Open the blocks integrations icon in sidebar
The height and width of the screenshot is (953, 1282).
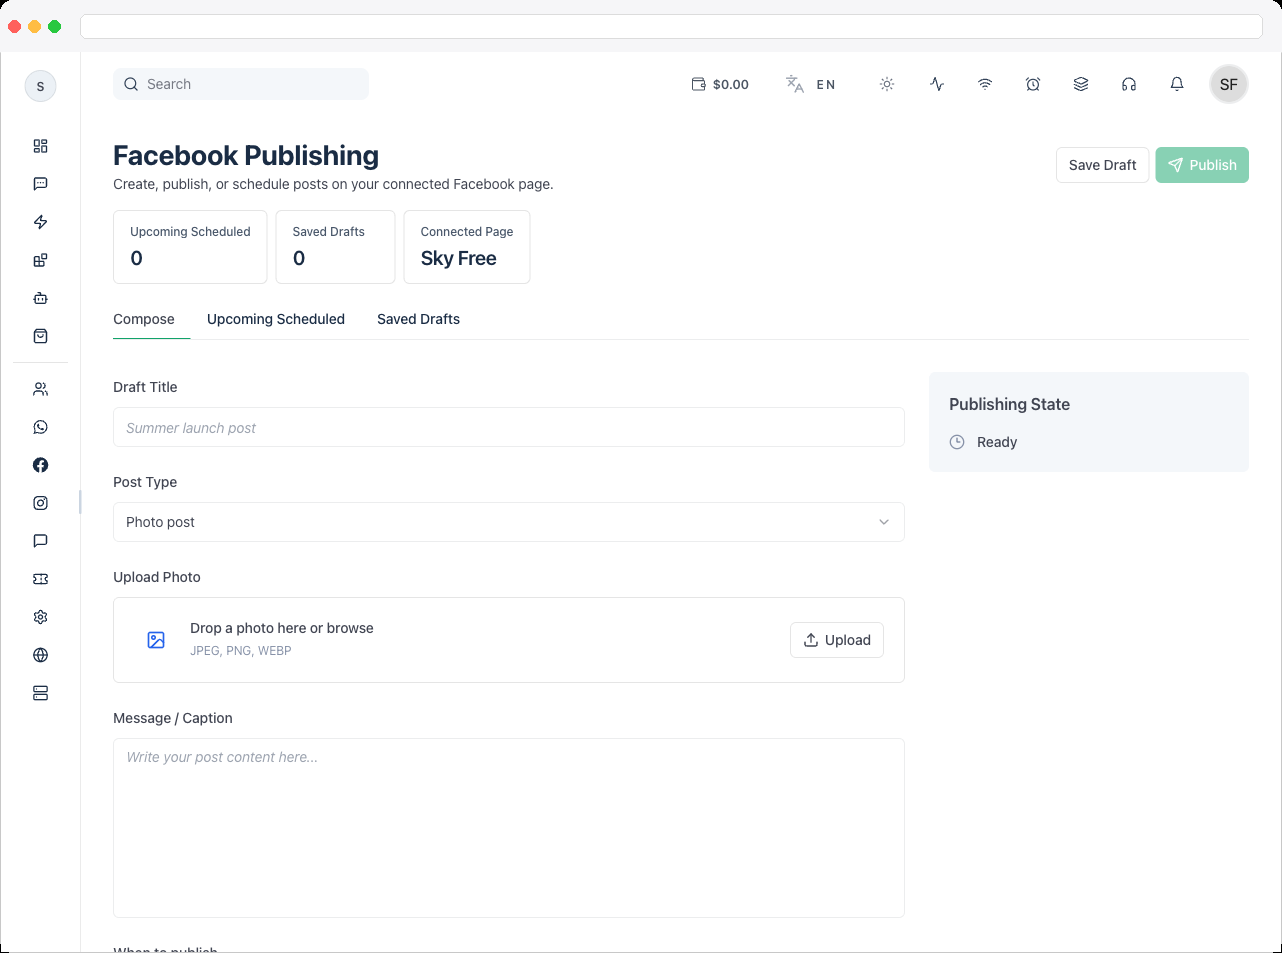click(x=40, y=260)
